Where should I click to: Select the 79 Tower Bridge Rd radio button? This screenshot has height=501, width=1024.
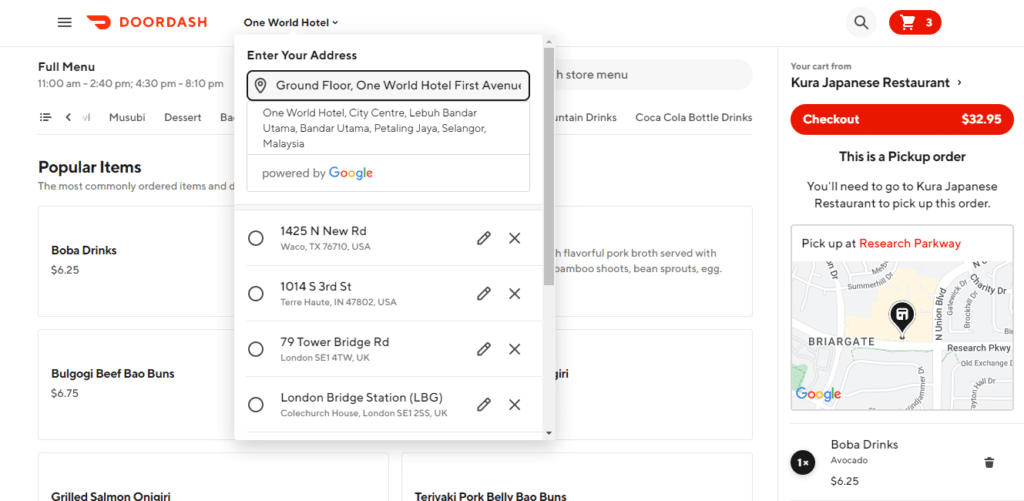pyautogui.click(x=256, y=349)
